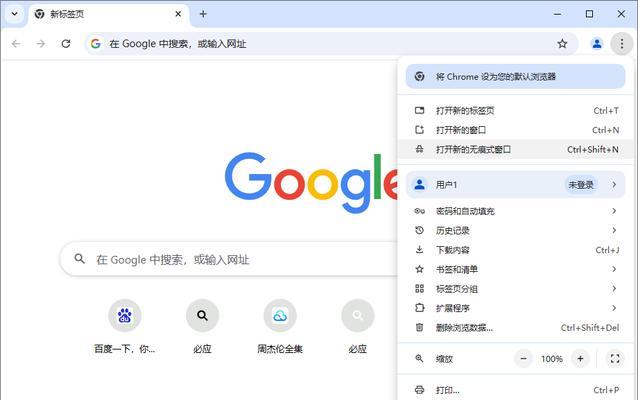Go back to previous page
638x400 pixels.
click(x=16, y=44)
